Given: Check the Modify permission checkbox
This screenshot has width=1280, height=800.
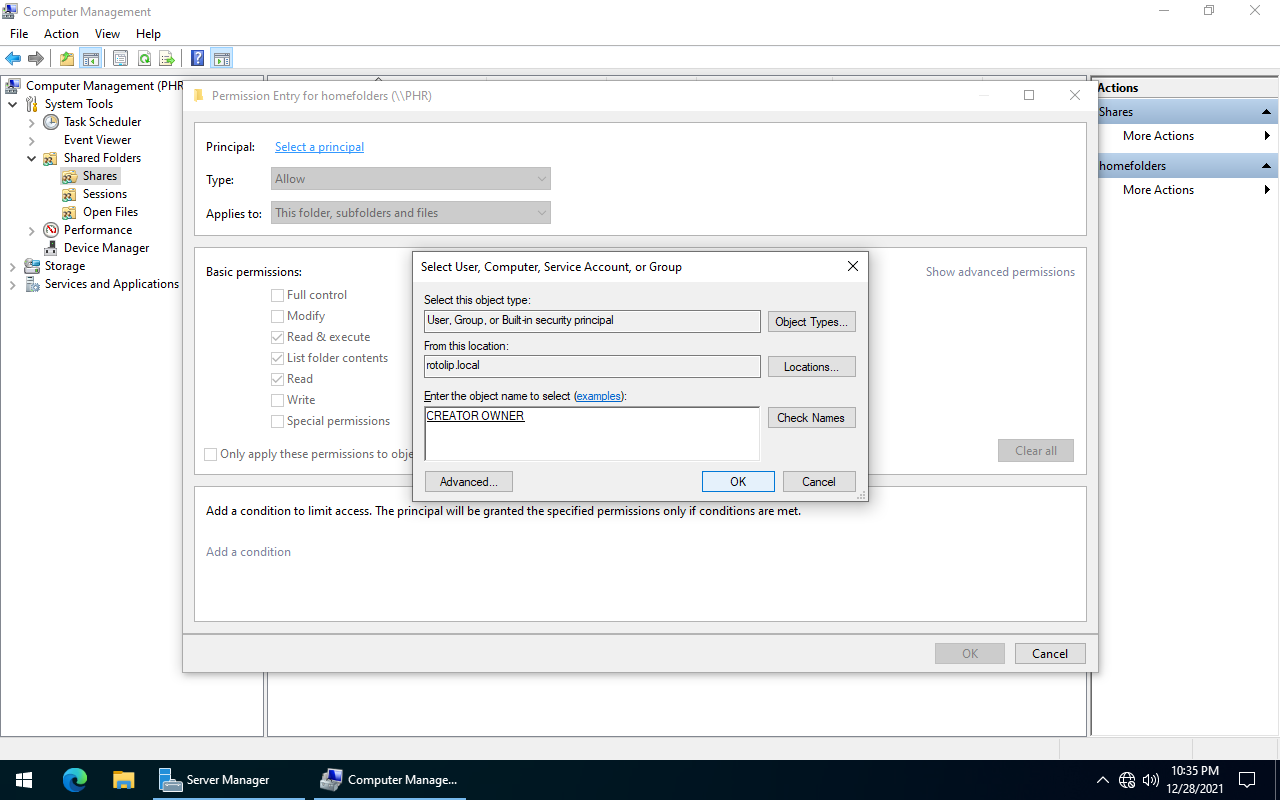Looking at the screenshot, I should tap(278, 316).
